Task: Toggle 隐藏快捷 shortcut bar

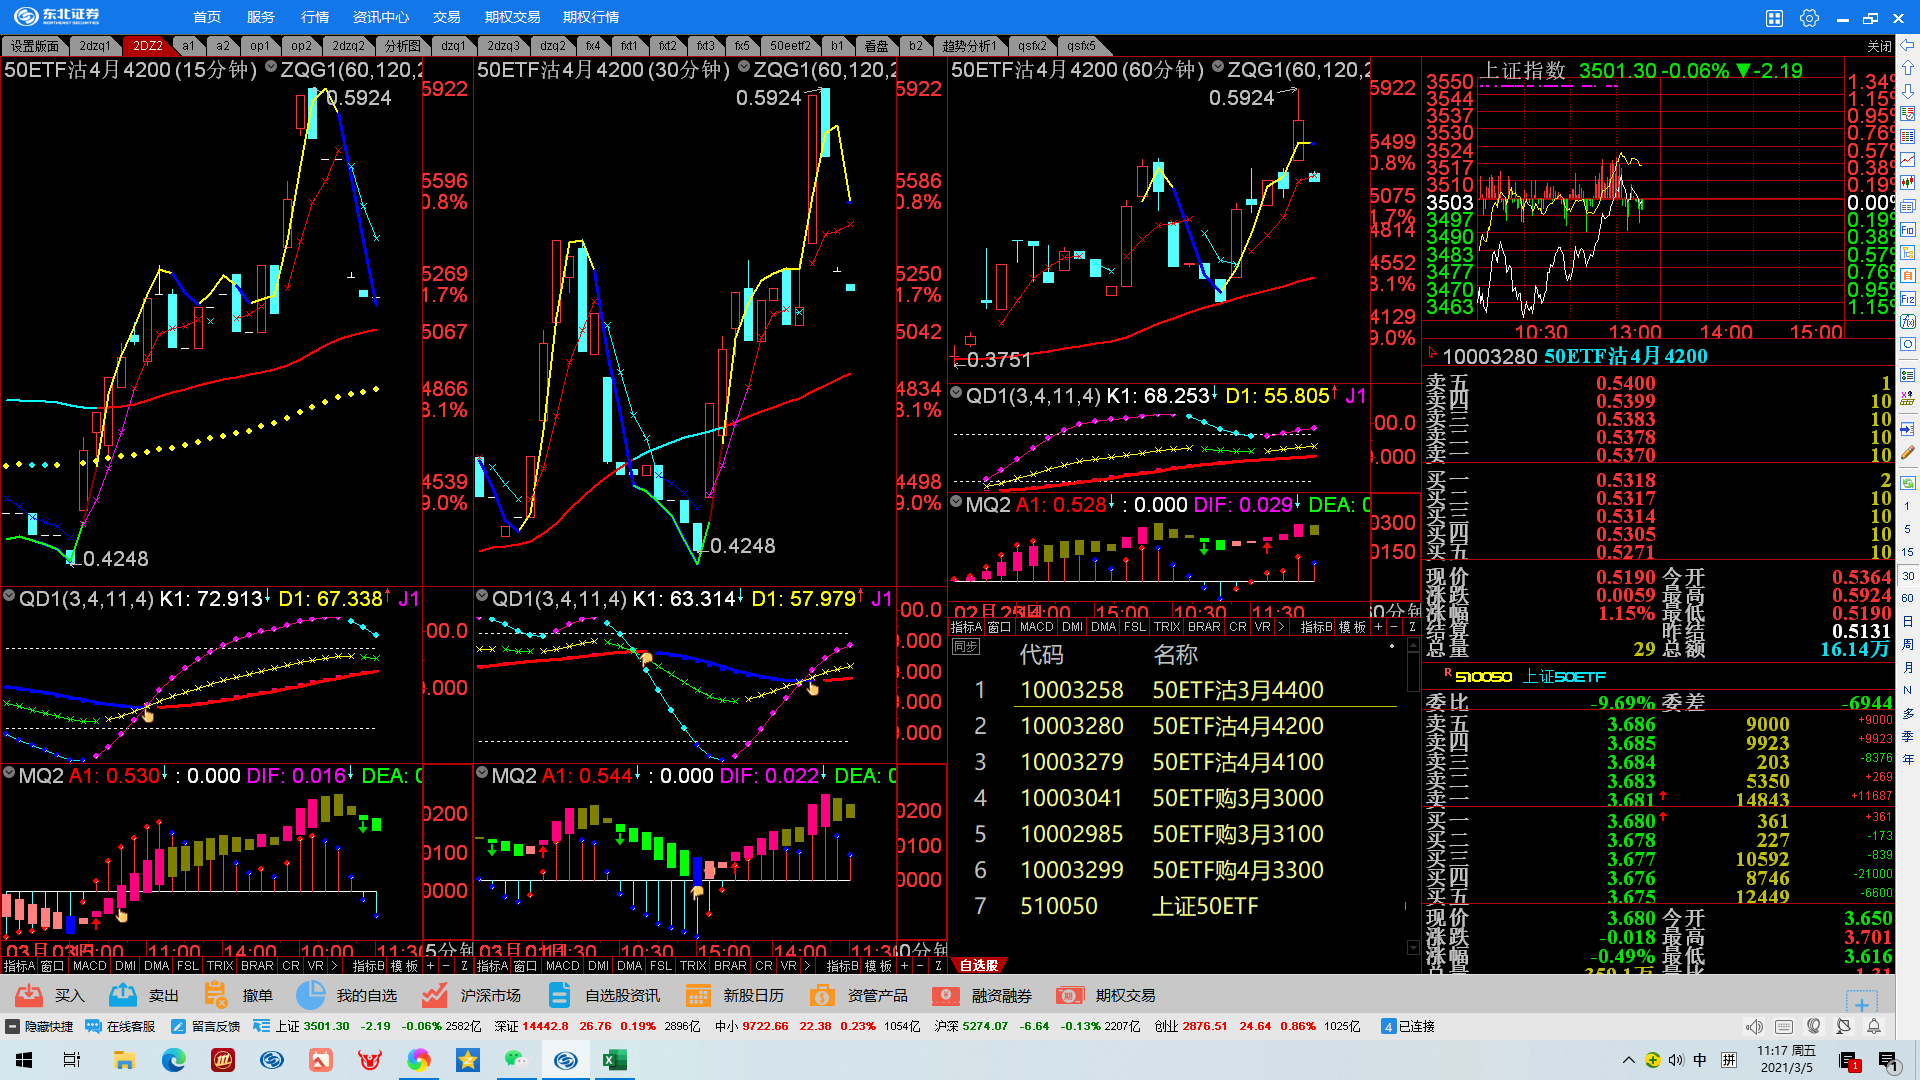Action: coord(13,1027)
